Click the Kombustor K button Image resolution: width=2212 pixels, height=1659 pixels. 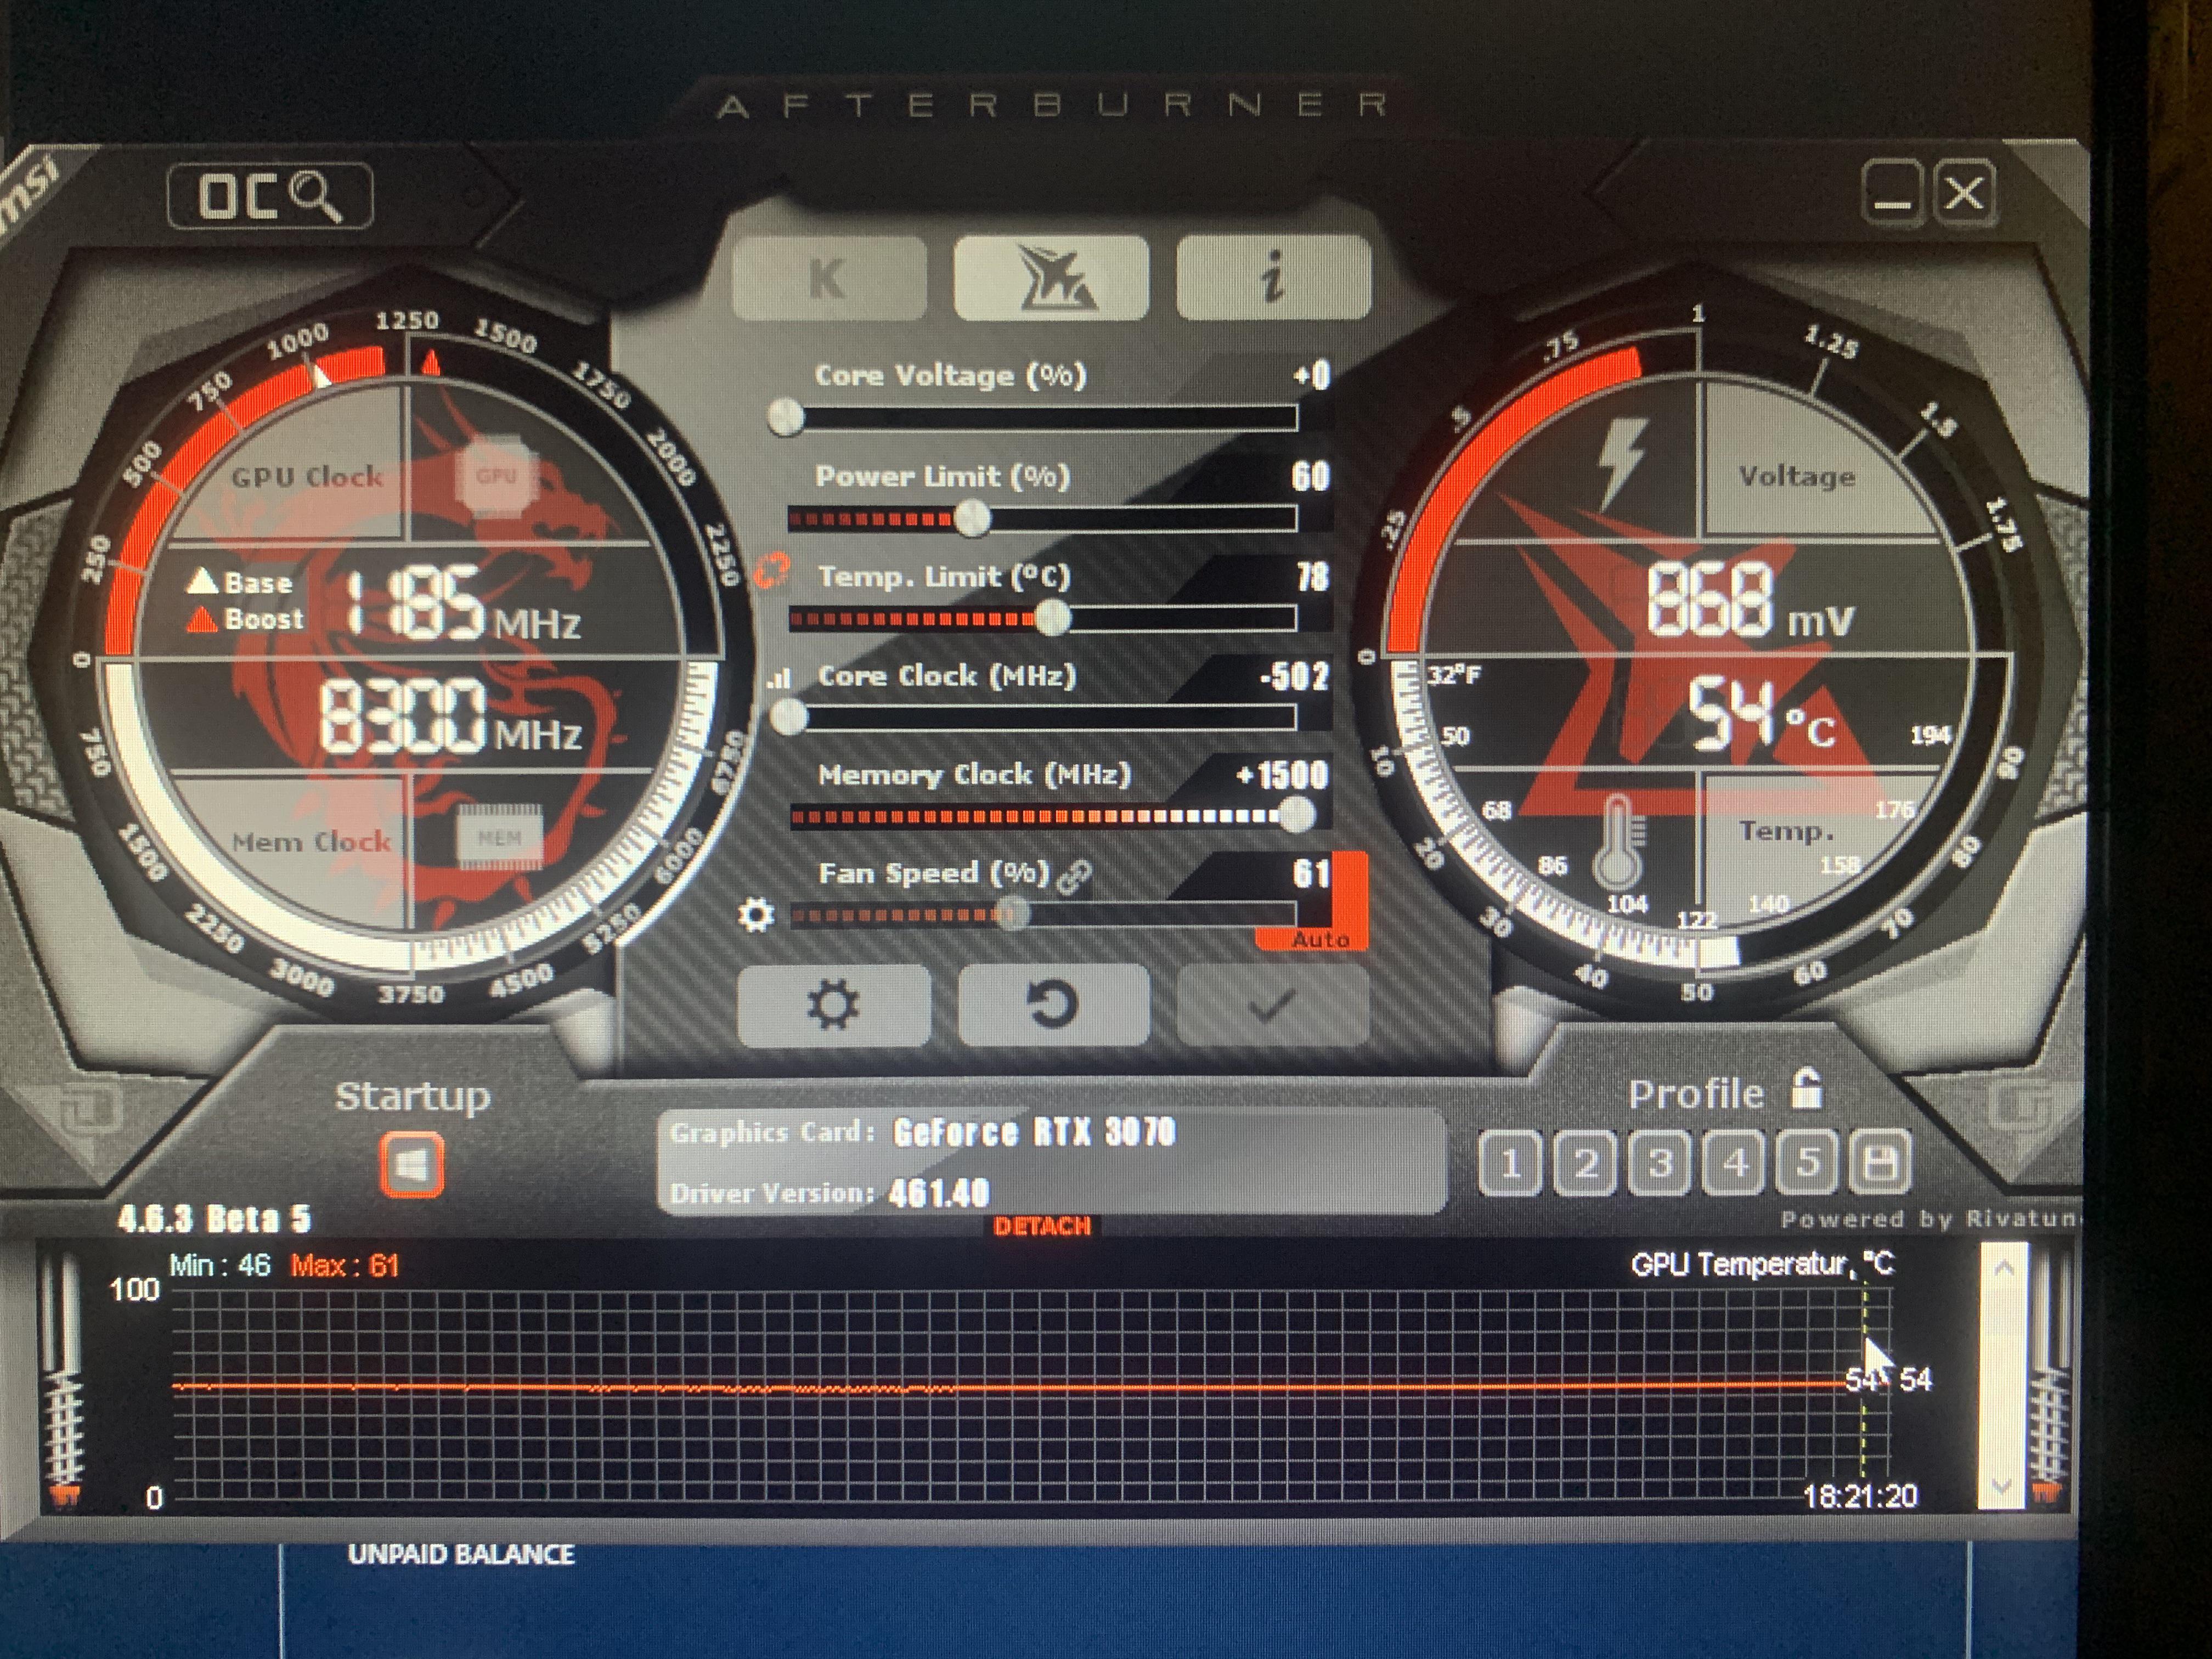[x=829, y=278]
